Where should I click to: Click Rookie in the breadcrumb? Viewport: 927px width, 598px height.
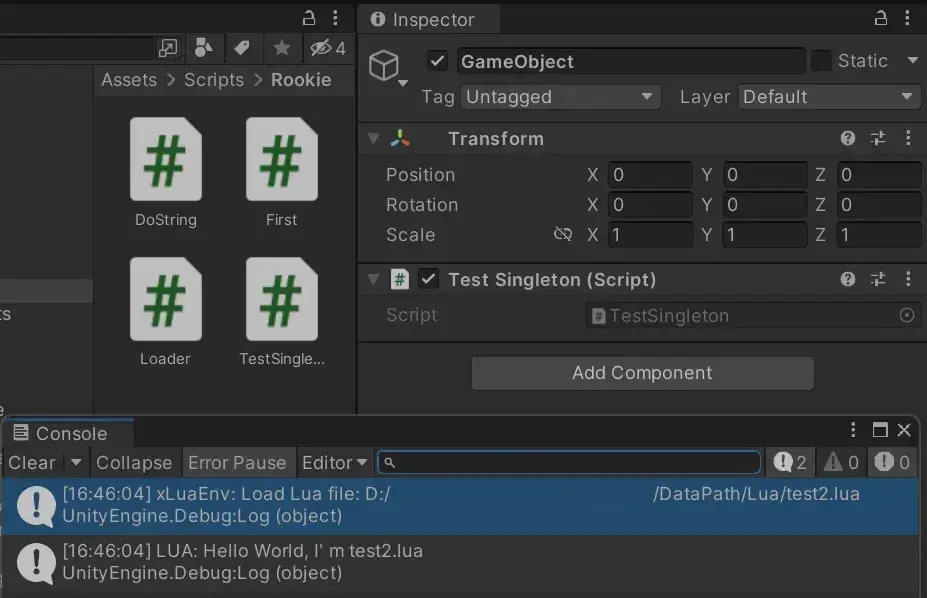click(301, 80)
